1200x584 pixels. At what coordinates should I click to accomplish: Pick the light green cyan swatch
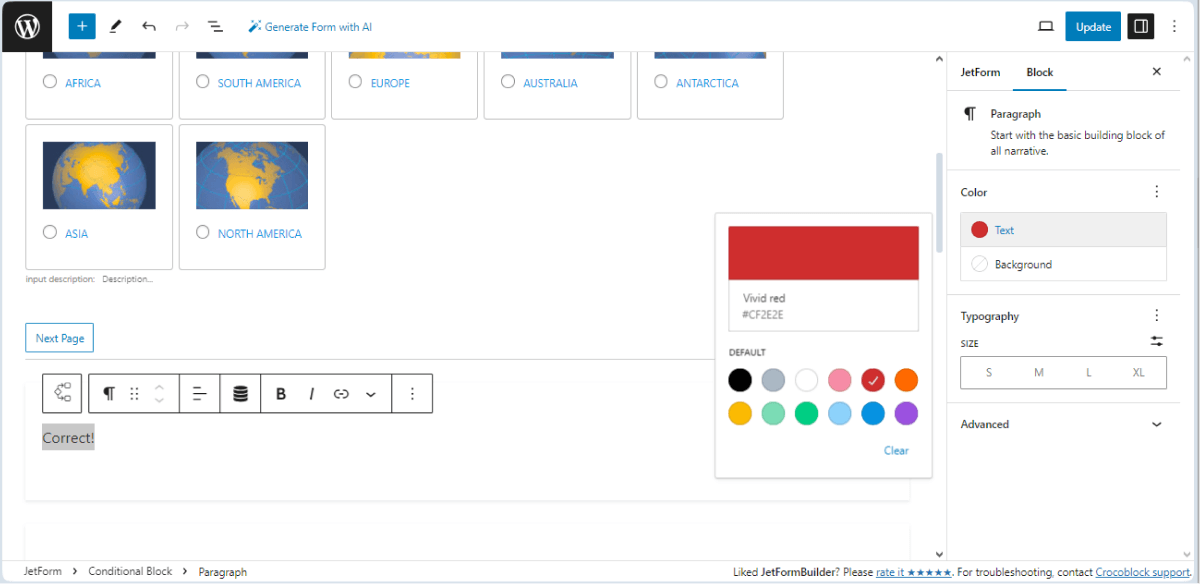pos(773,413)
